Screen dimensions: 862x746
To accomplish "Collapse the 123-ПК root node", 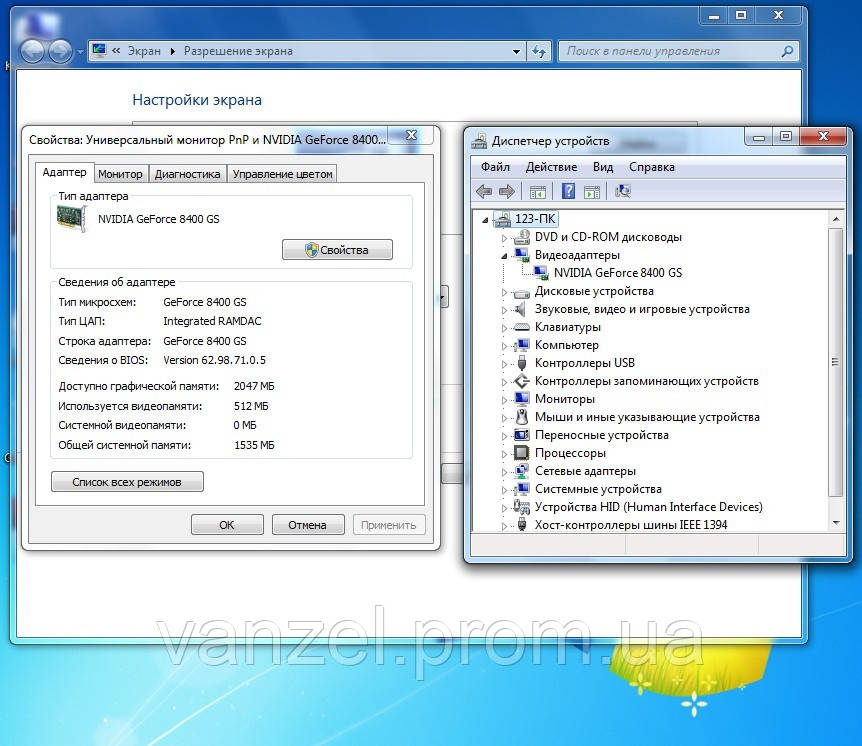I will [485, 220].
